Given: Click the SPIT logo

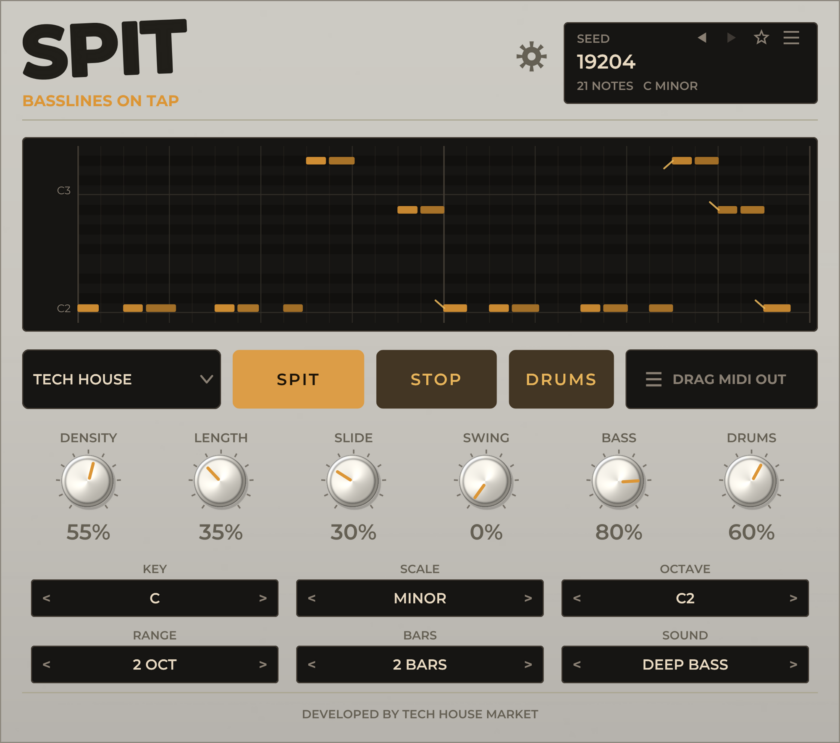Looking at the screenshot, I should [x=104, y=49].
